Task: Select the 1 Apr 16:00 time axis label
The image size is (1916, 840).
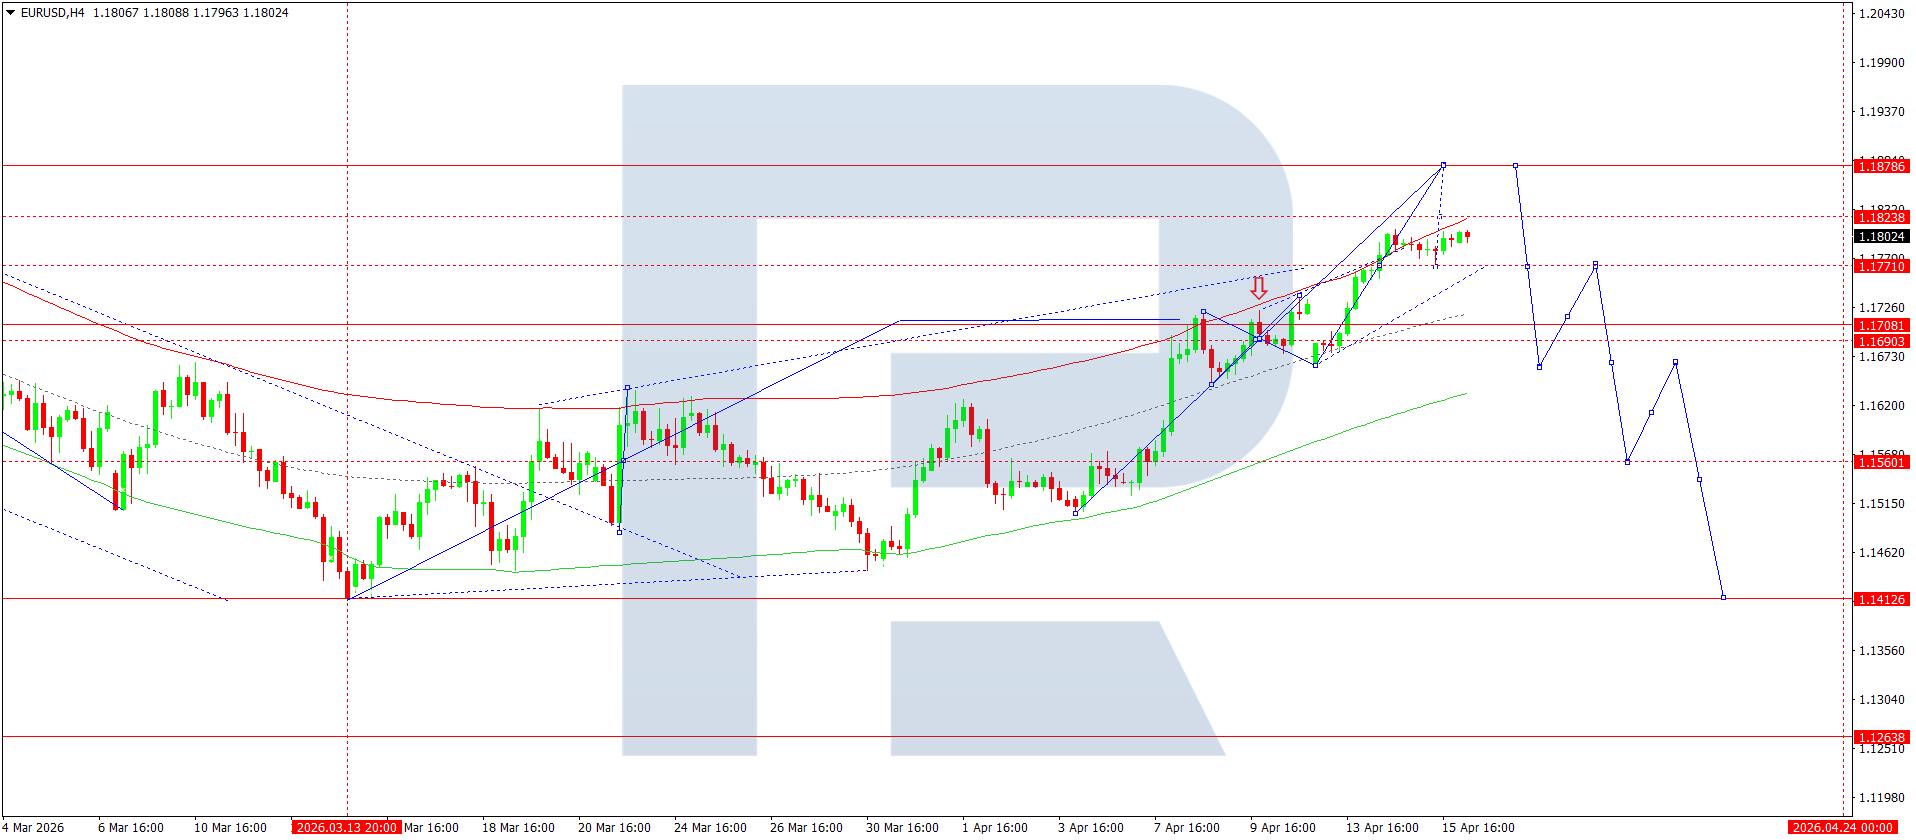Action: (994, 828)
